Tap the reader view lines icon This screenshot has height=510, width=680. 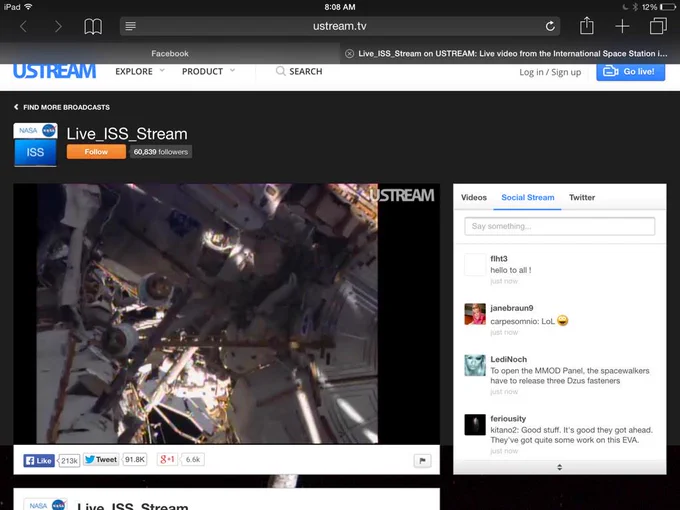click(x=131, y=26)
